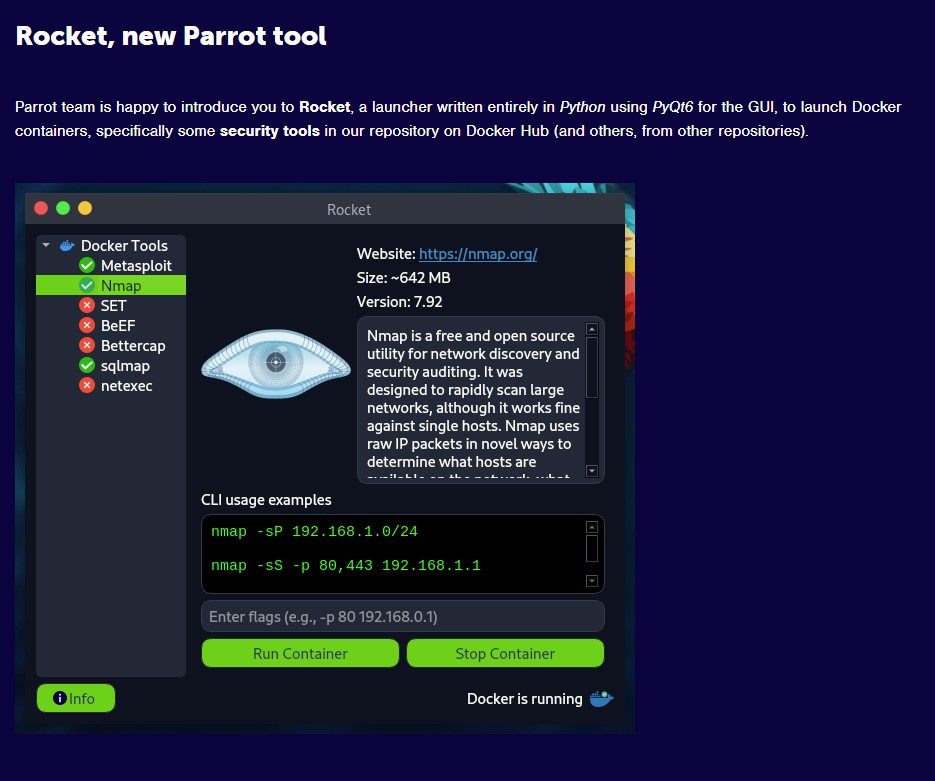Image resolution: width=935 pixels, height=781 pixels.
Task: Click the 'Size: ~642 MB' text
Action: point(404,278)
